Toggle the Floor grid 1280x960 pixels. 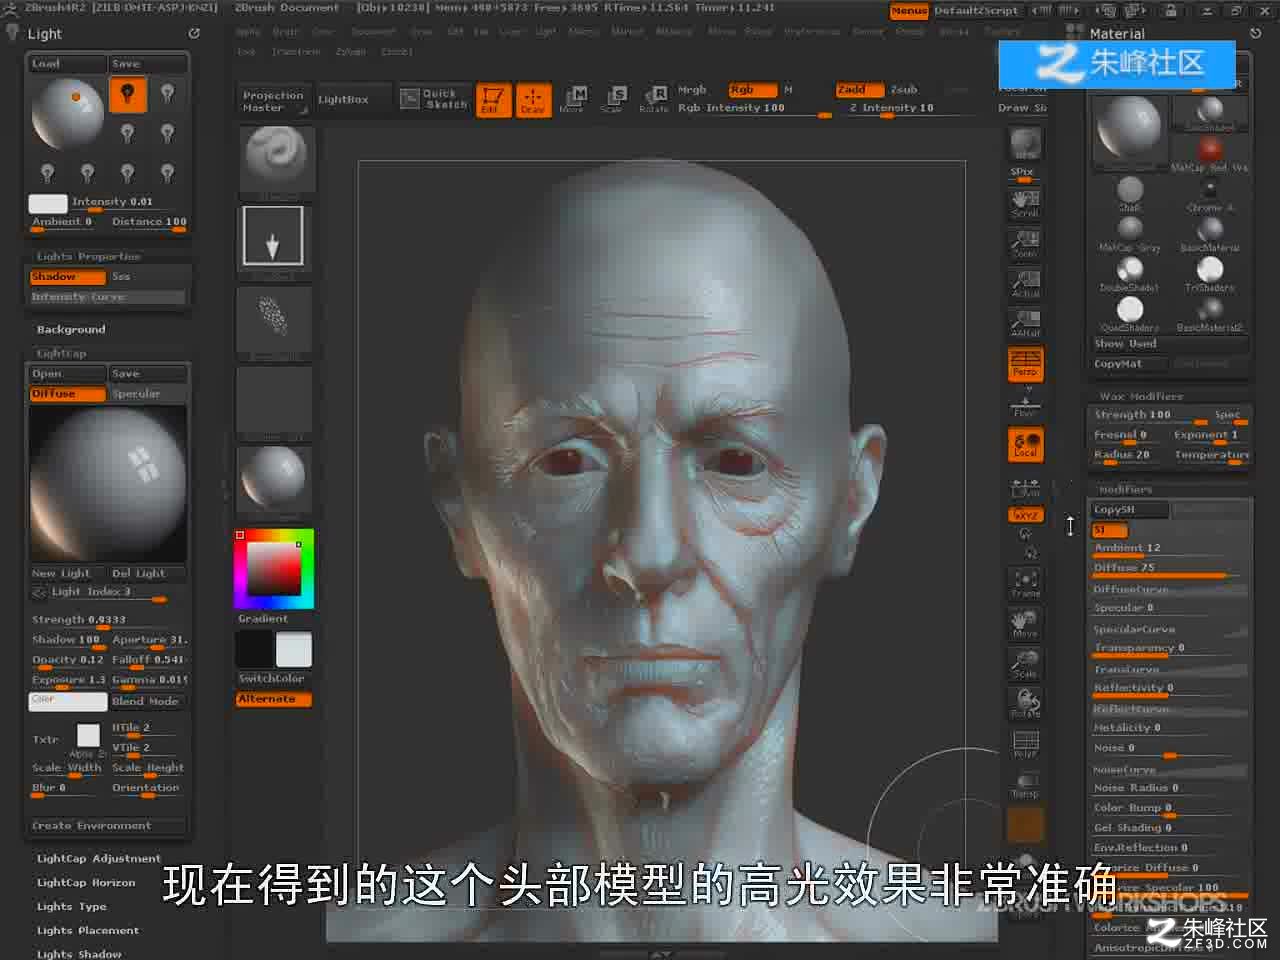[1025, 404]
